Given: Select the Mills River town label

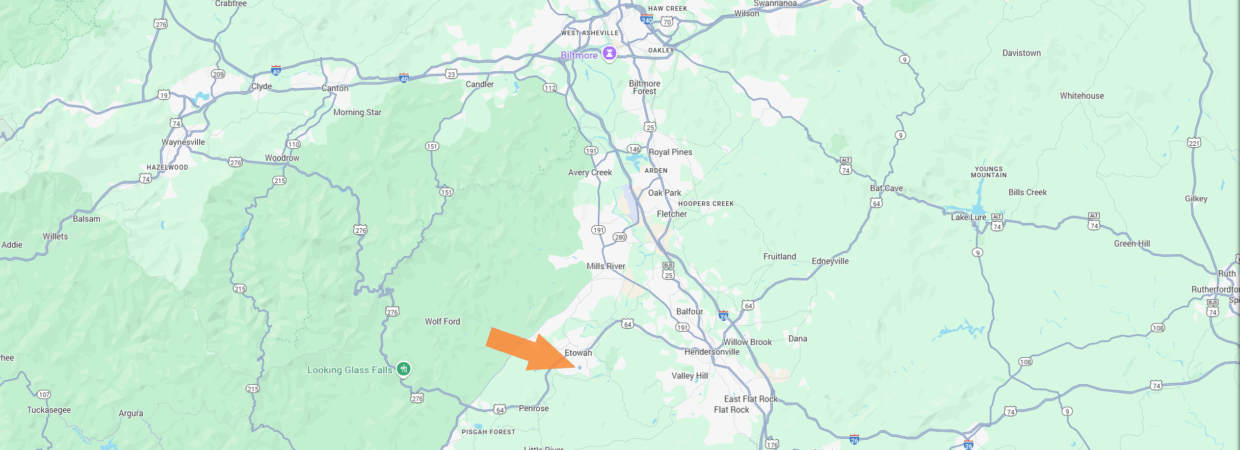Looking at the screenshot, I should pyautogui.click(x=607, y=267).
